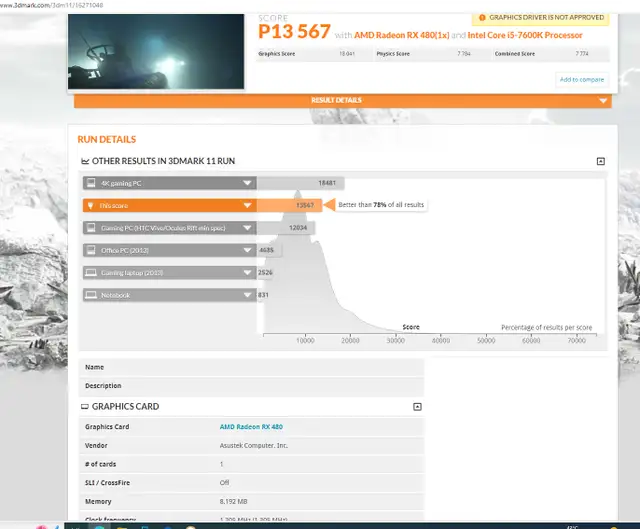Click the browser address bar URL
This screenshot has height=529, width=640.
coord(51,5)
